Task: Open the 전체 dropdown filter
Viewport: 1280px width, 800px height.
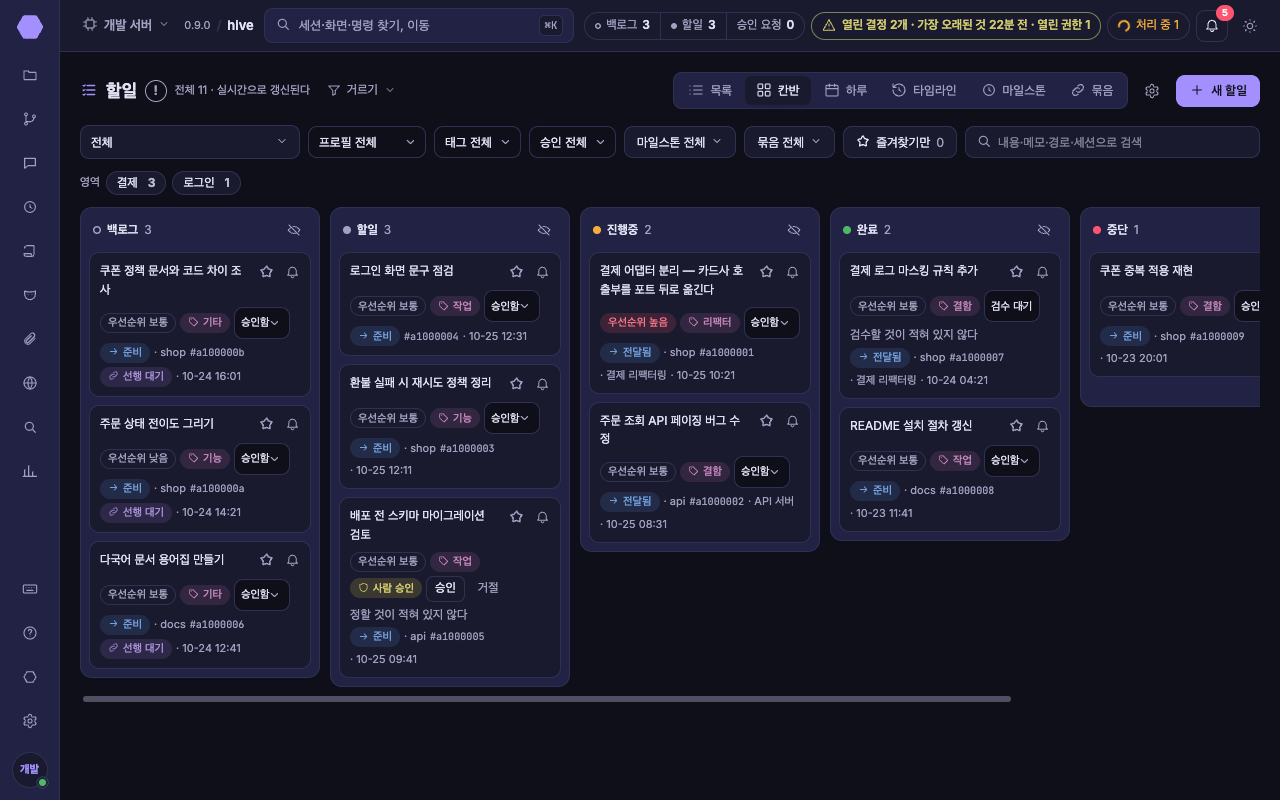Action: click(190, 142)
